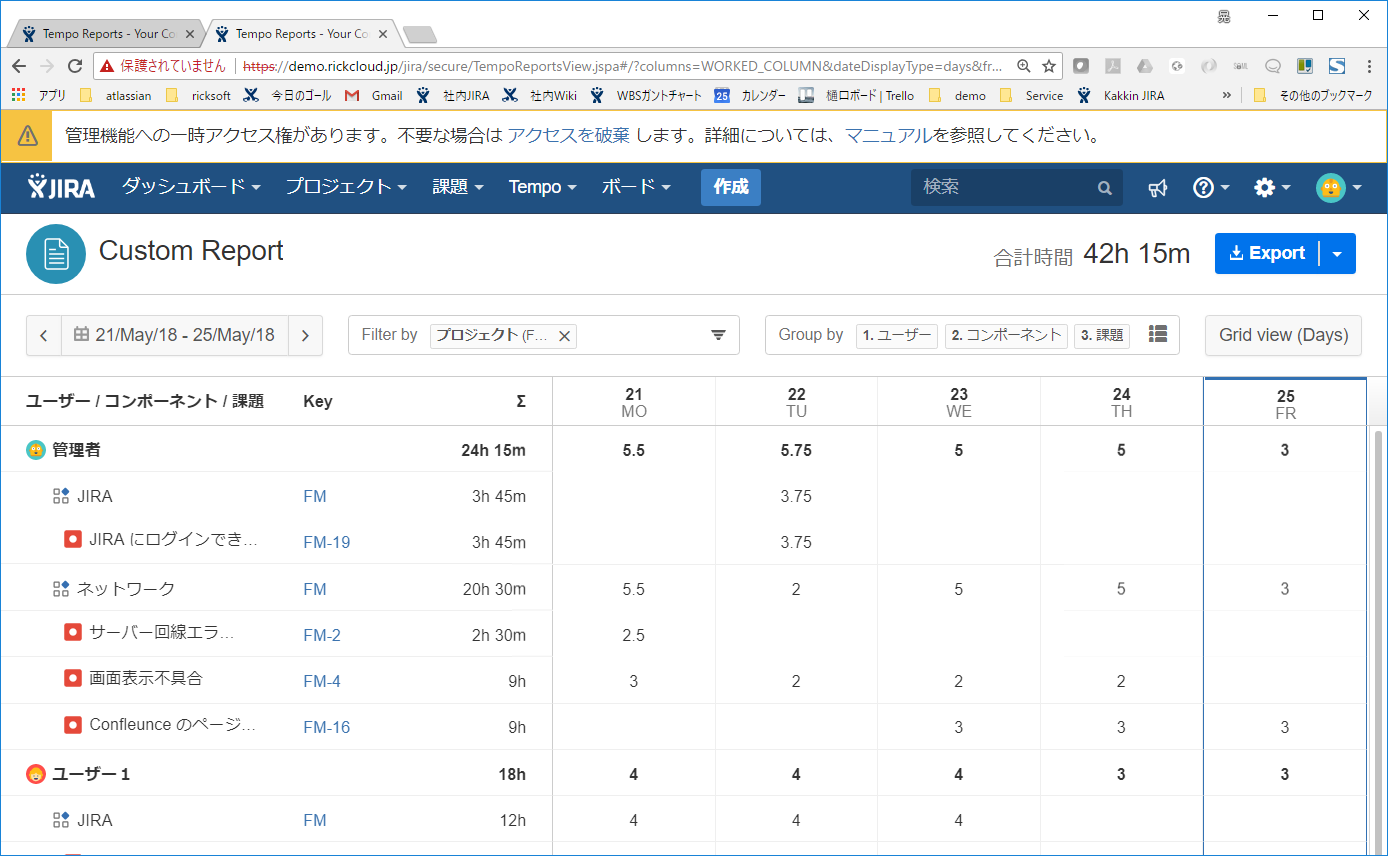The width and height of the screenshot is (1388, 856).
Task: Click component icon beside ネットワーク row
Action: 61,589
